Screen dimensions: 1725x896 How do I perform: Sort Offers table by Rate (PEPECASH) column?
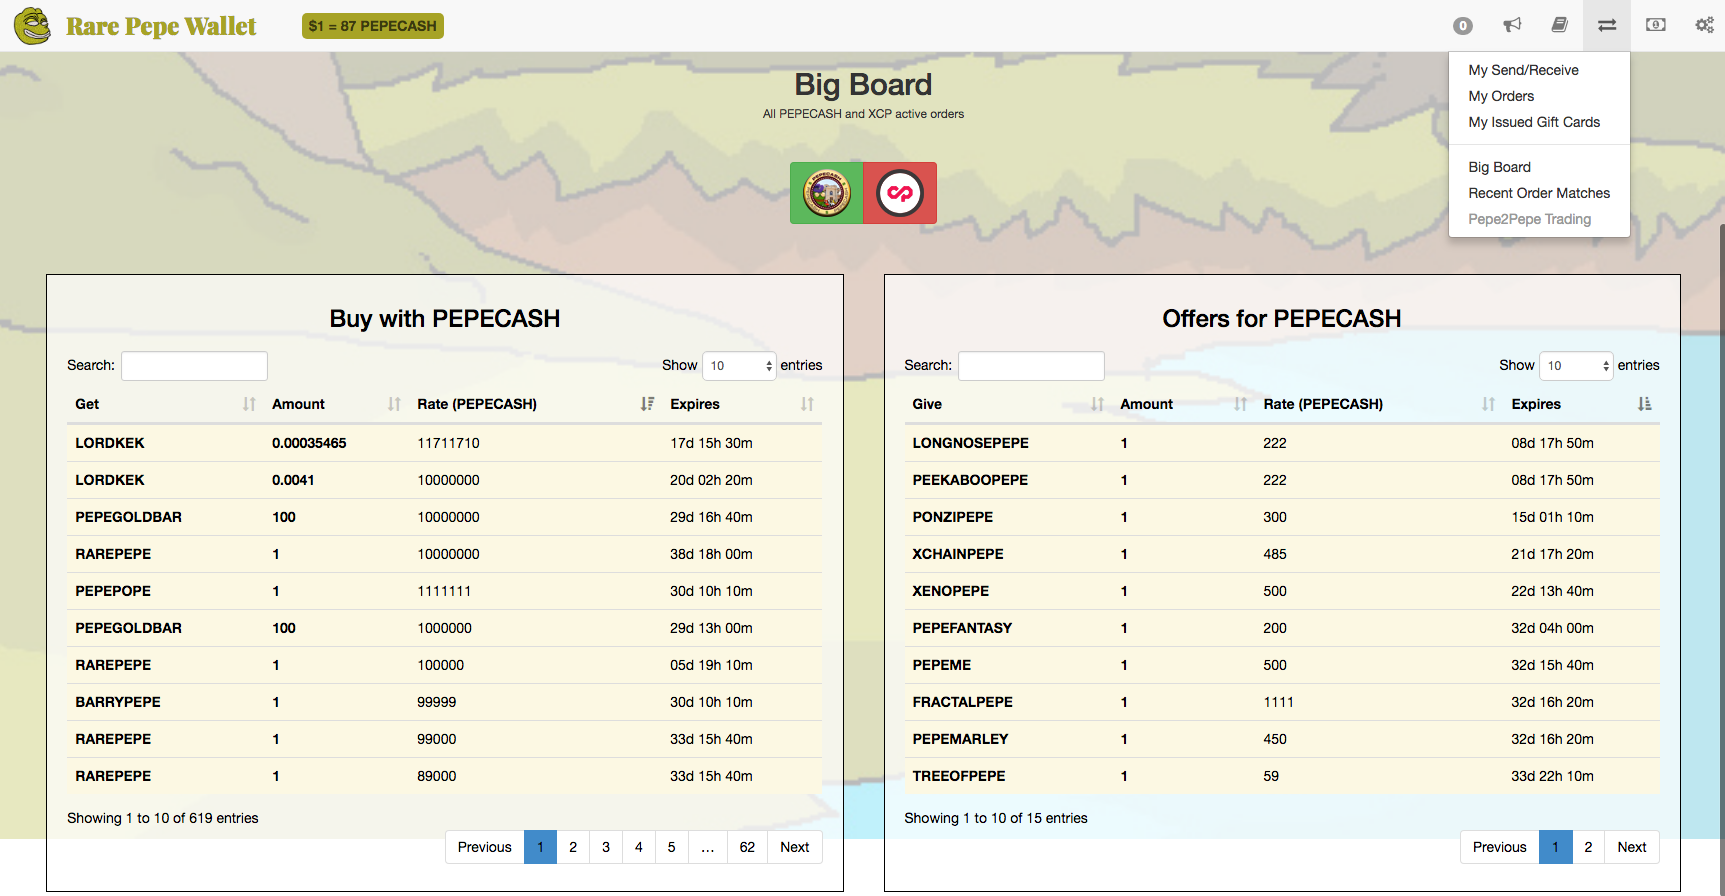1379,404
